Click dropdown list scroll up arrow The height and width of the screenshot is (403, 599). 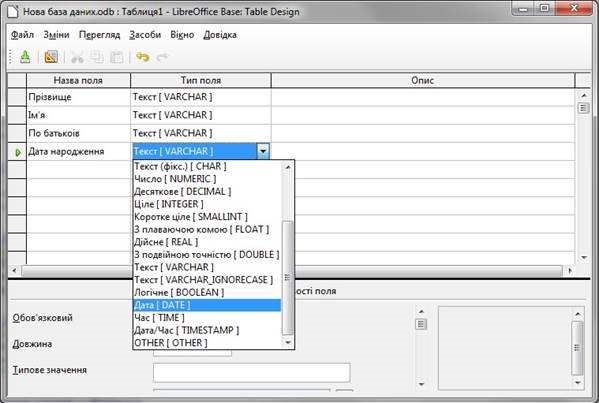click(x=288, y=167)
